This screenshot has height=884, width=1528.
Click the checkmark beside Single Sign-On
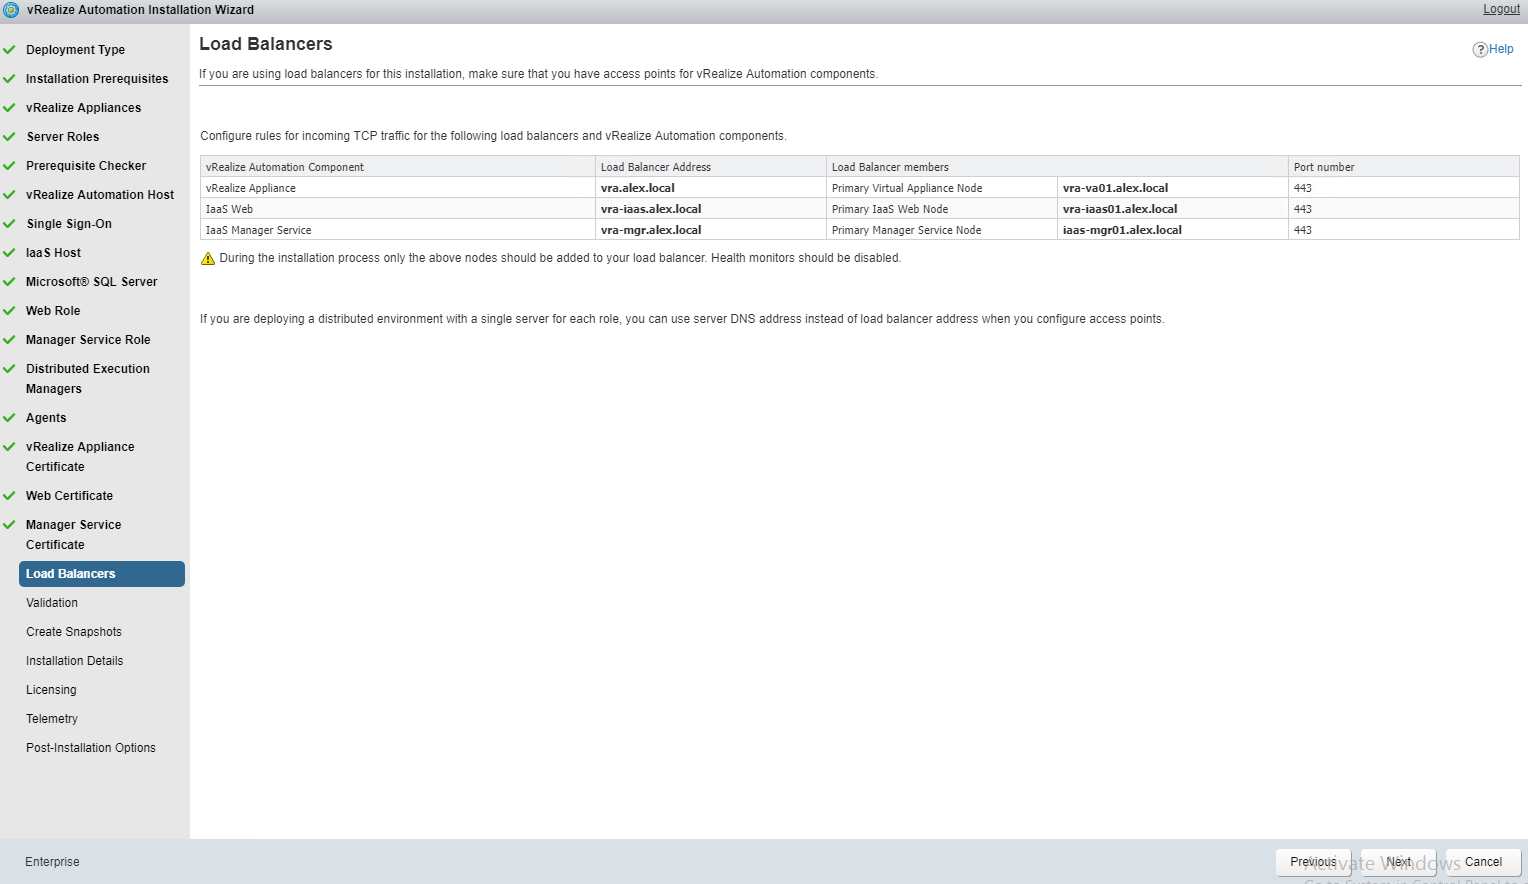tap(9, 223)
